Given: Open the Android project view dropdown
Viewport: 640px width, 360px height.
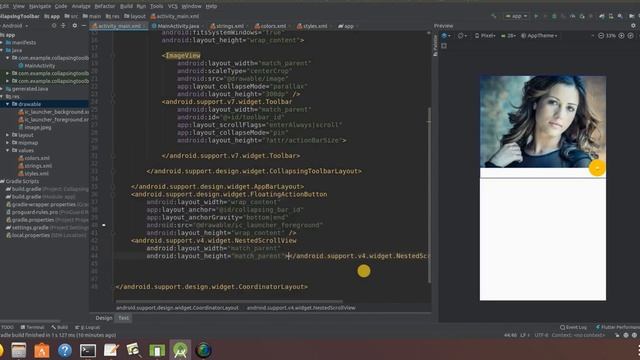Looking at the screenshot, I should (14, 26).
